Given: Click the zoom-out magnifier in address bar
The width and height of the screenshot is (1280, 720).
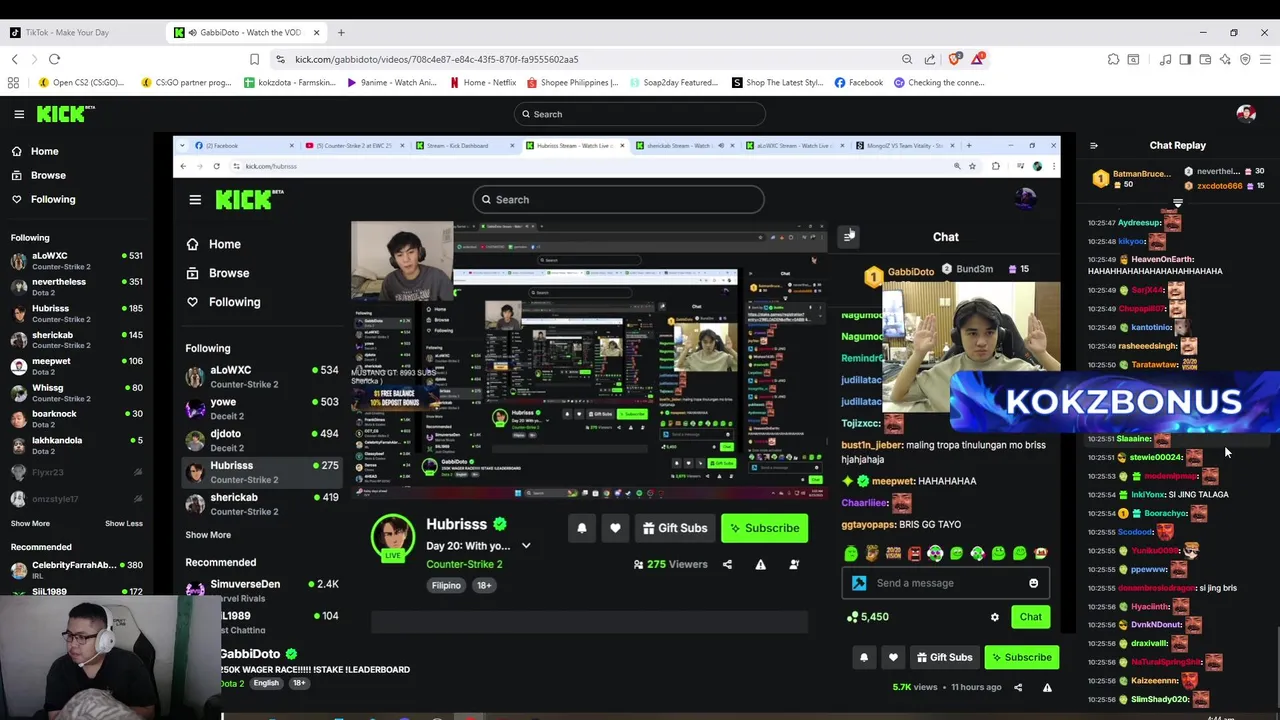Looking at the screenshot, I should point(907,59).
